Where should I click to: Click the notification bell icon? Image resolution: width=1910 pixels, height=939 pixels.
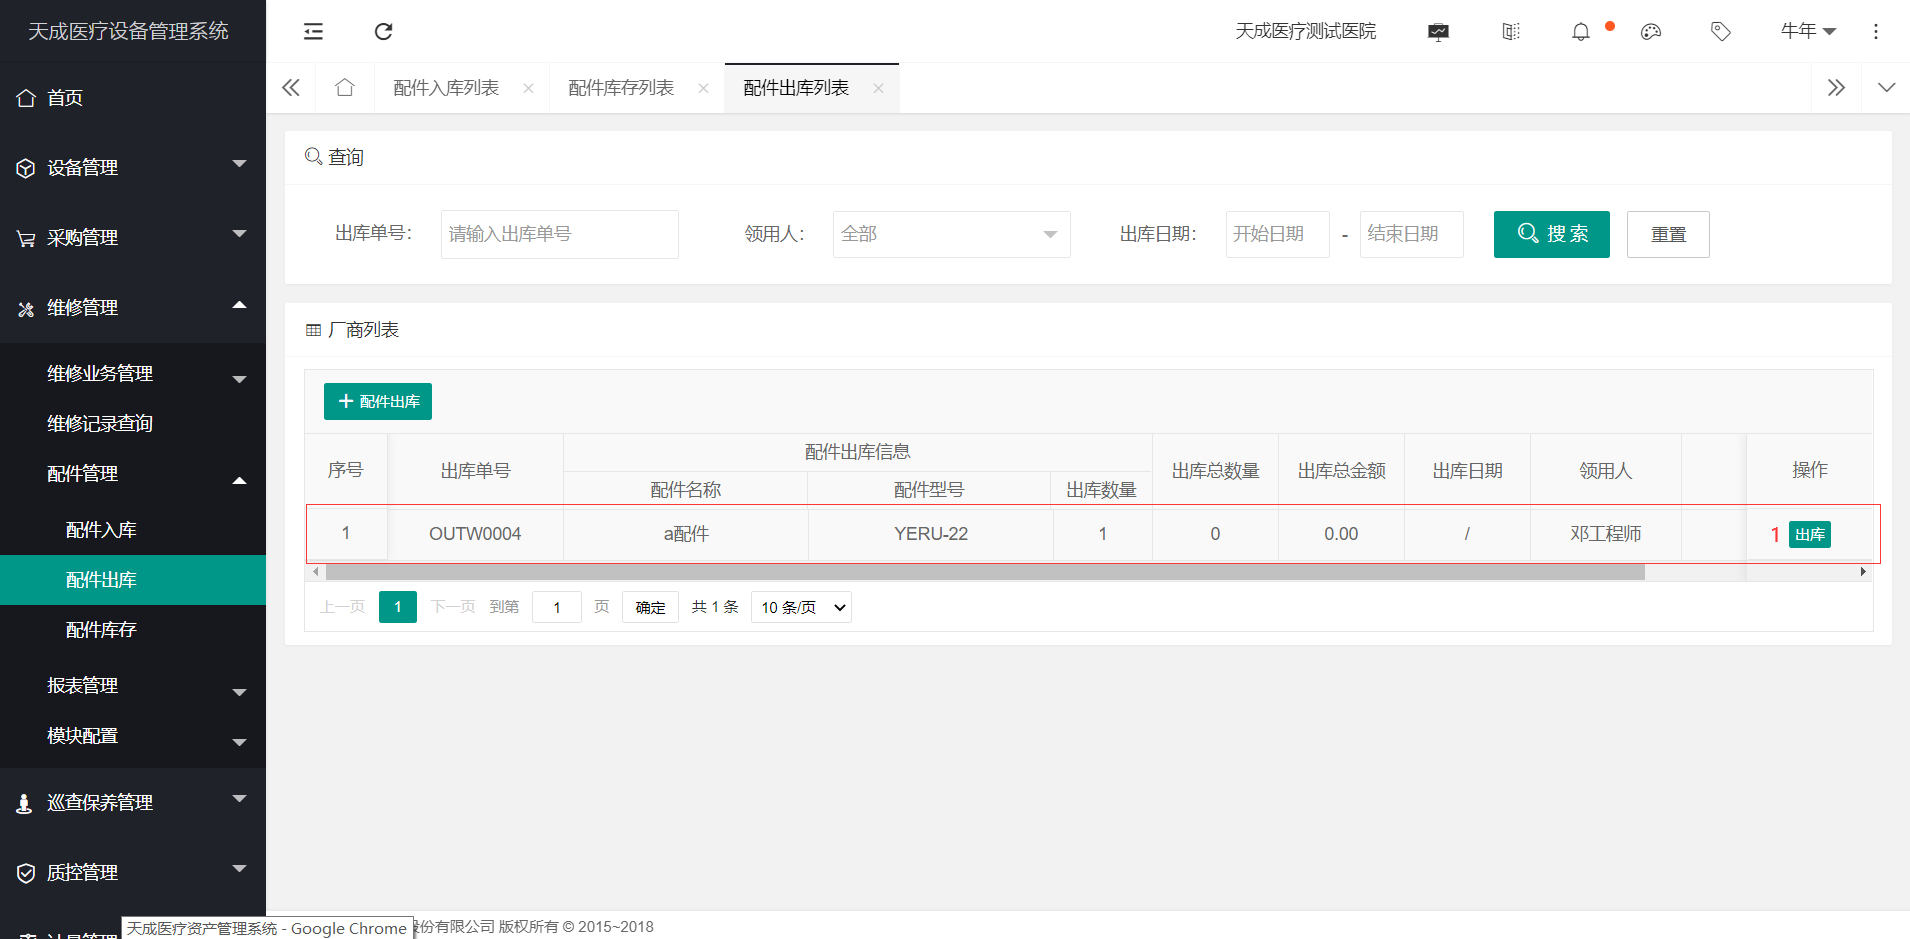(1580, 32)
